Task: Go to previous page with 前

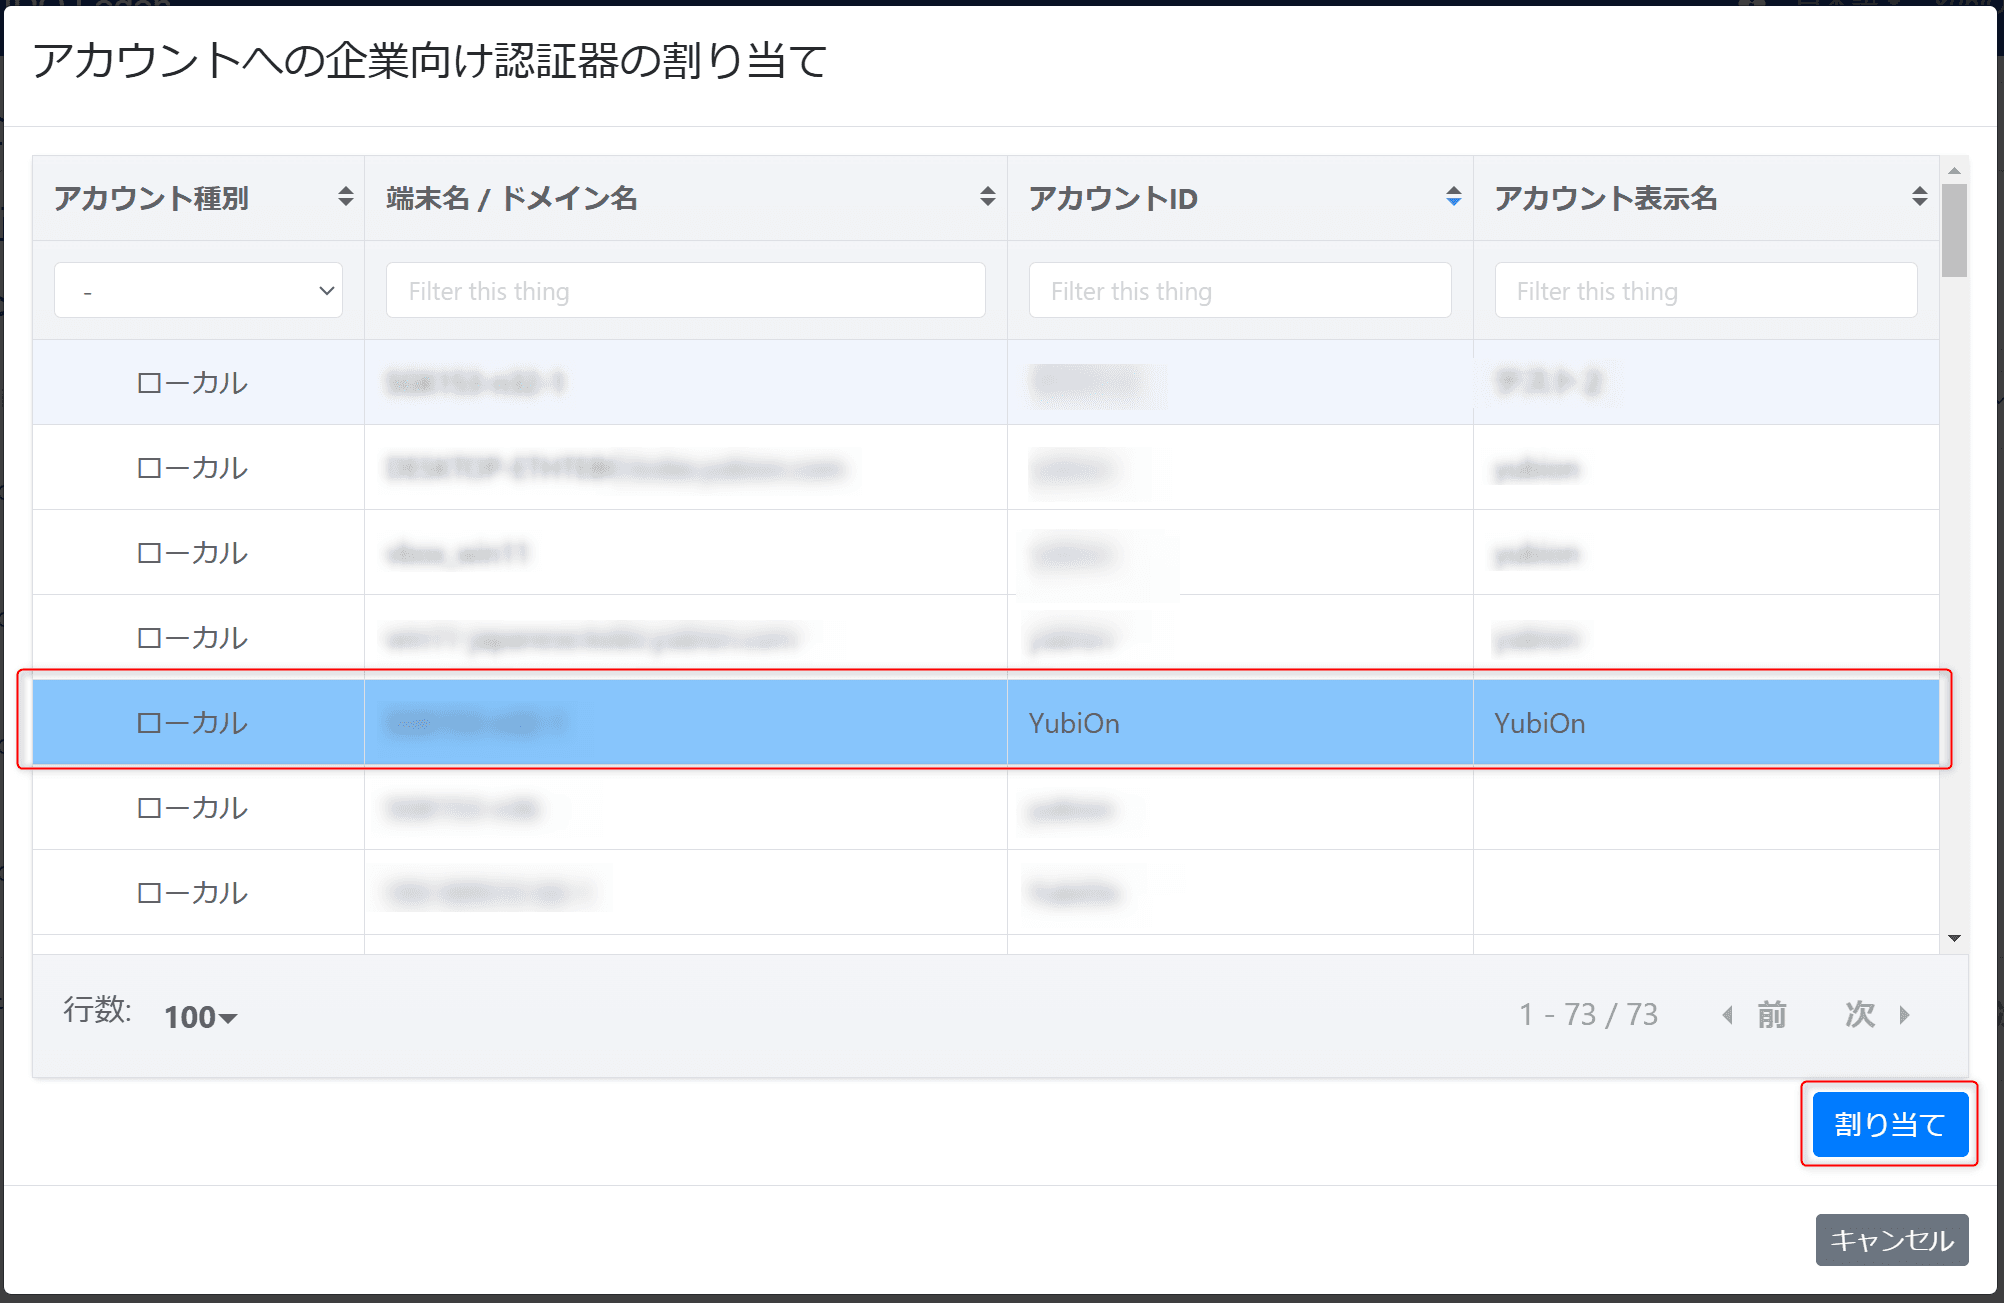Action: 1754,1015
